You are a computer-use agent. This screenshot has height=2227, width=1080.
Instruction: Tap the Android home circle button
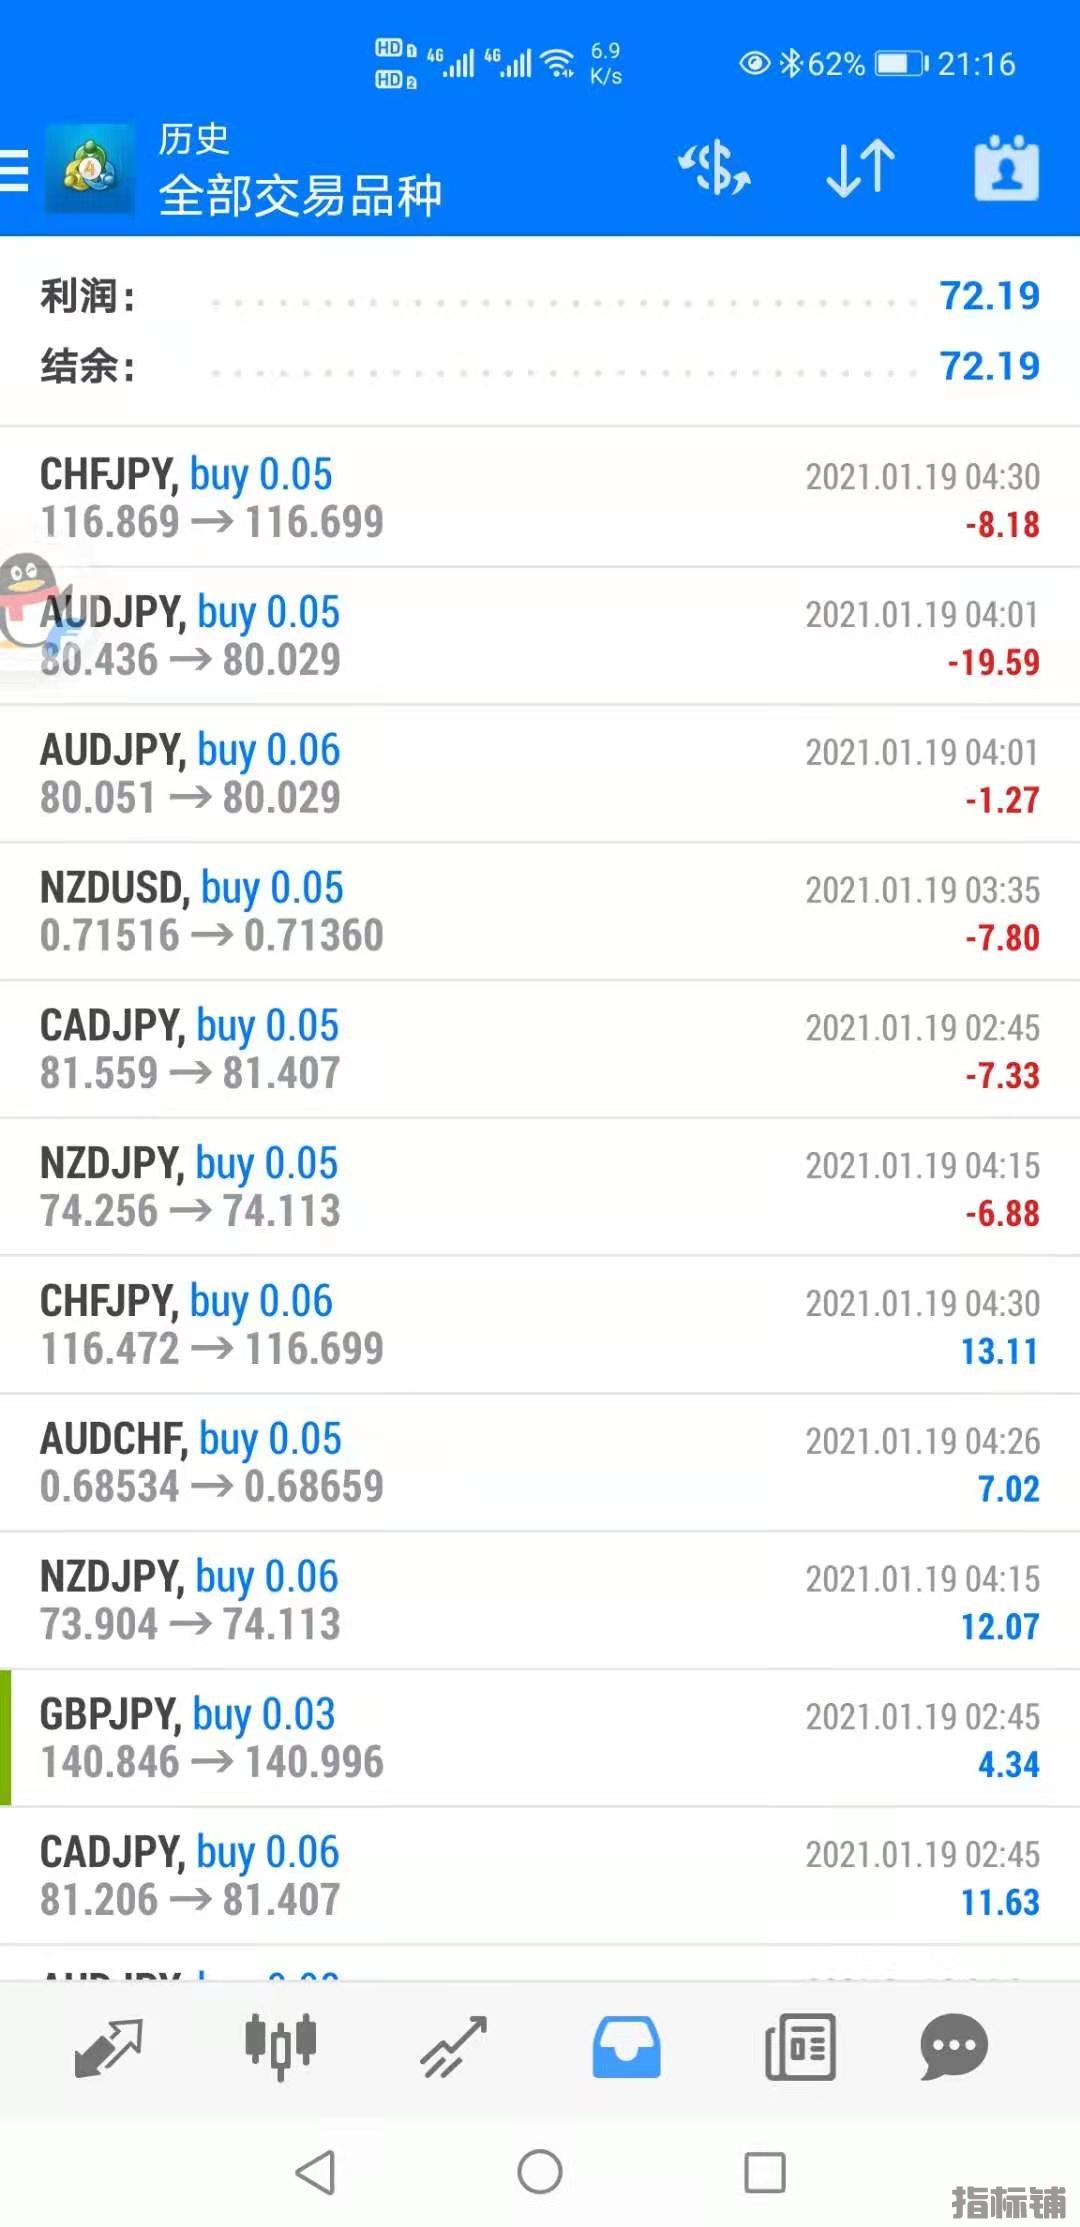point(540,2172)
